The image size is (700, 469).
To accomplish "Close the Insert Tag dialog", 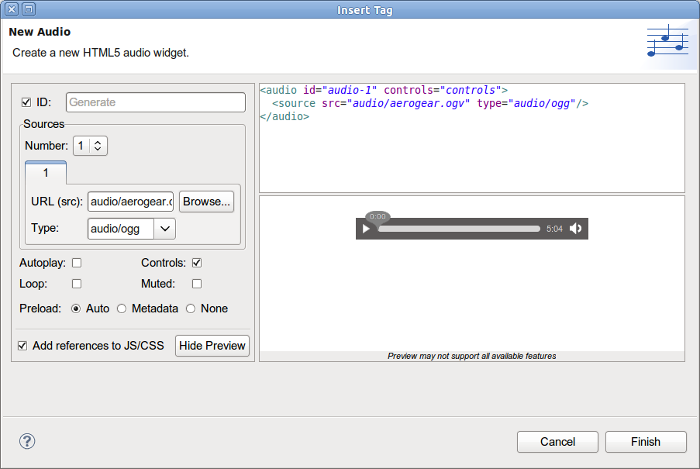I will click(12, 9).
